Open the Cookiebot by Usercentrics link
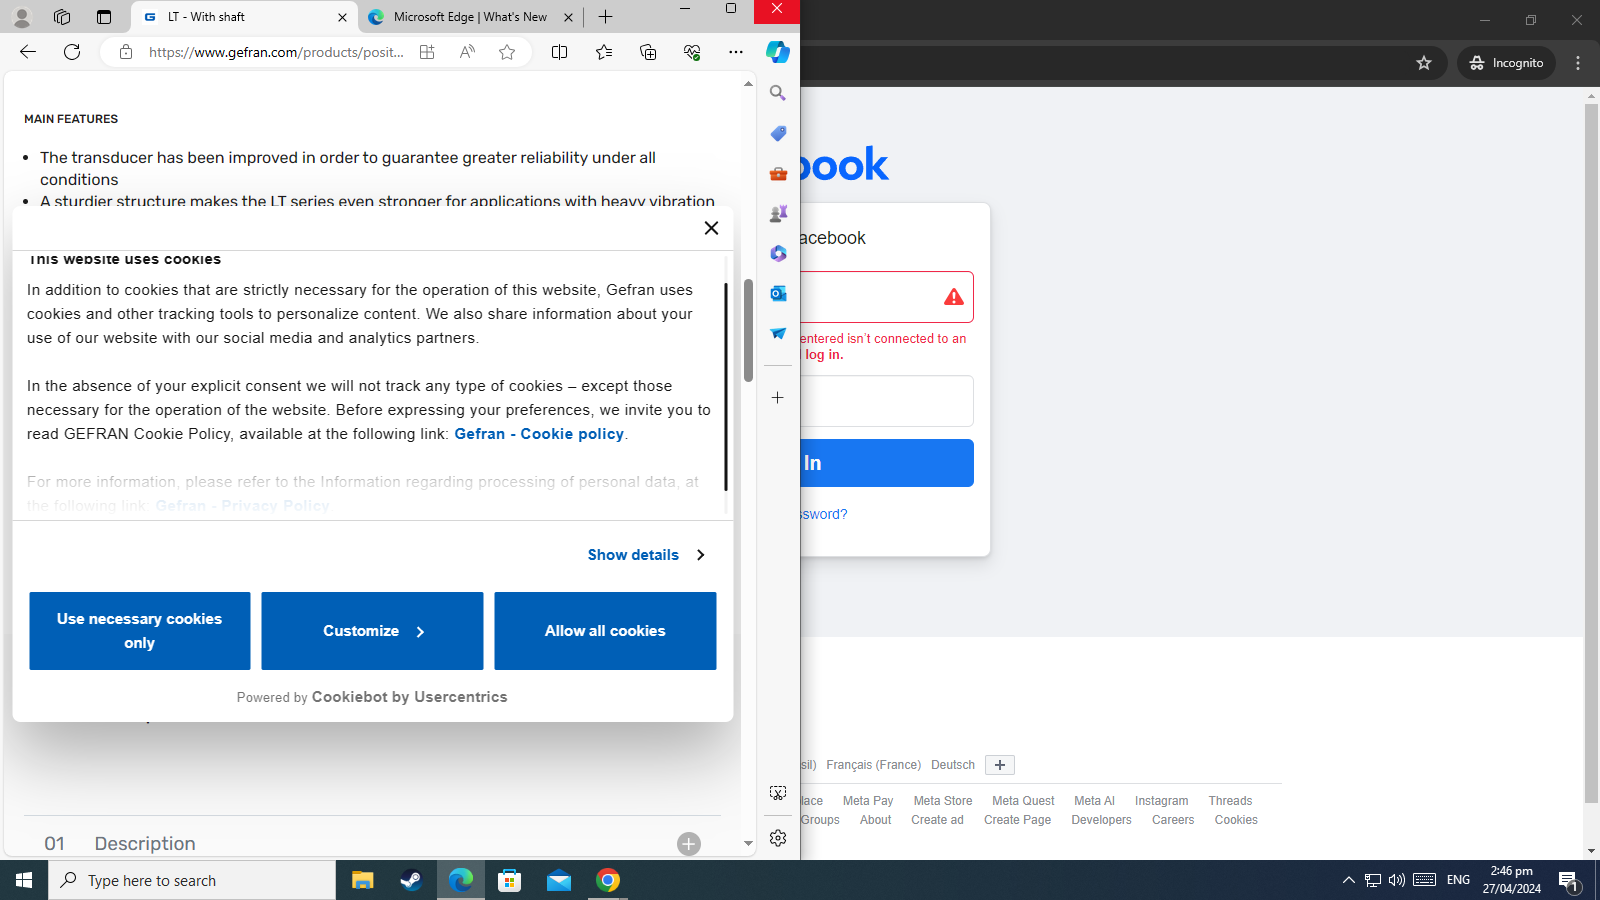This screenshot has height=900, width=1600. coord(409,697)
